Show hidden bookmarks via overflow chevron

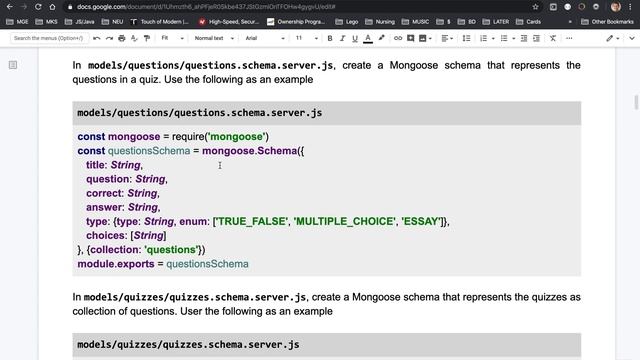pos(570,22)
